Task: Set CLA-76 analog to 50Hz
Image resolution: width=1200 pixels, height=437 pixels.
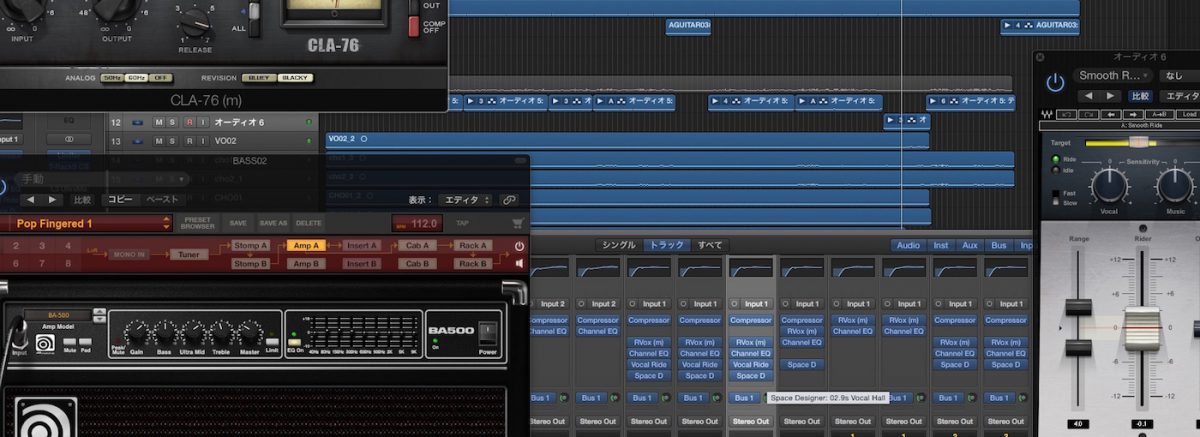Action: [113, 77]
